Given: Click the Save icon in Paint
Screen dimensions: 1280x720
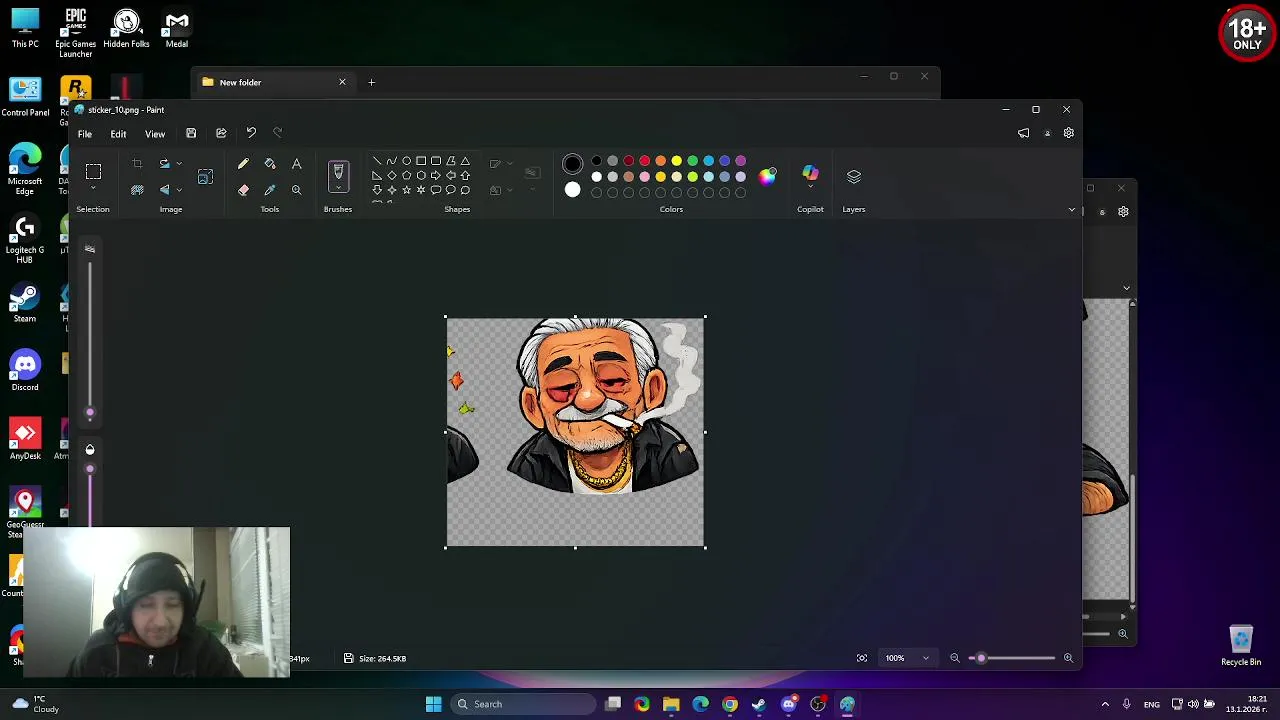Looking at the screenshot, I should [x=191, y=133].
